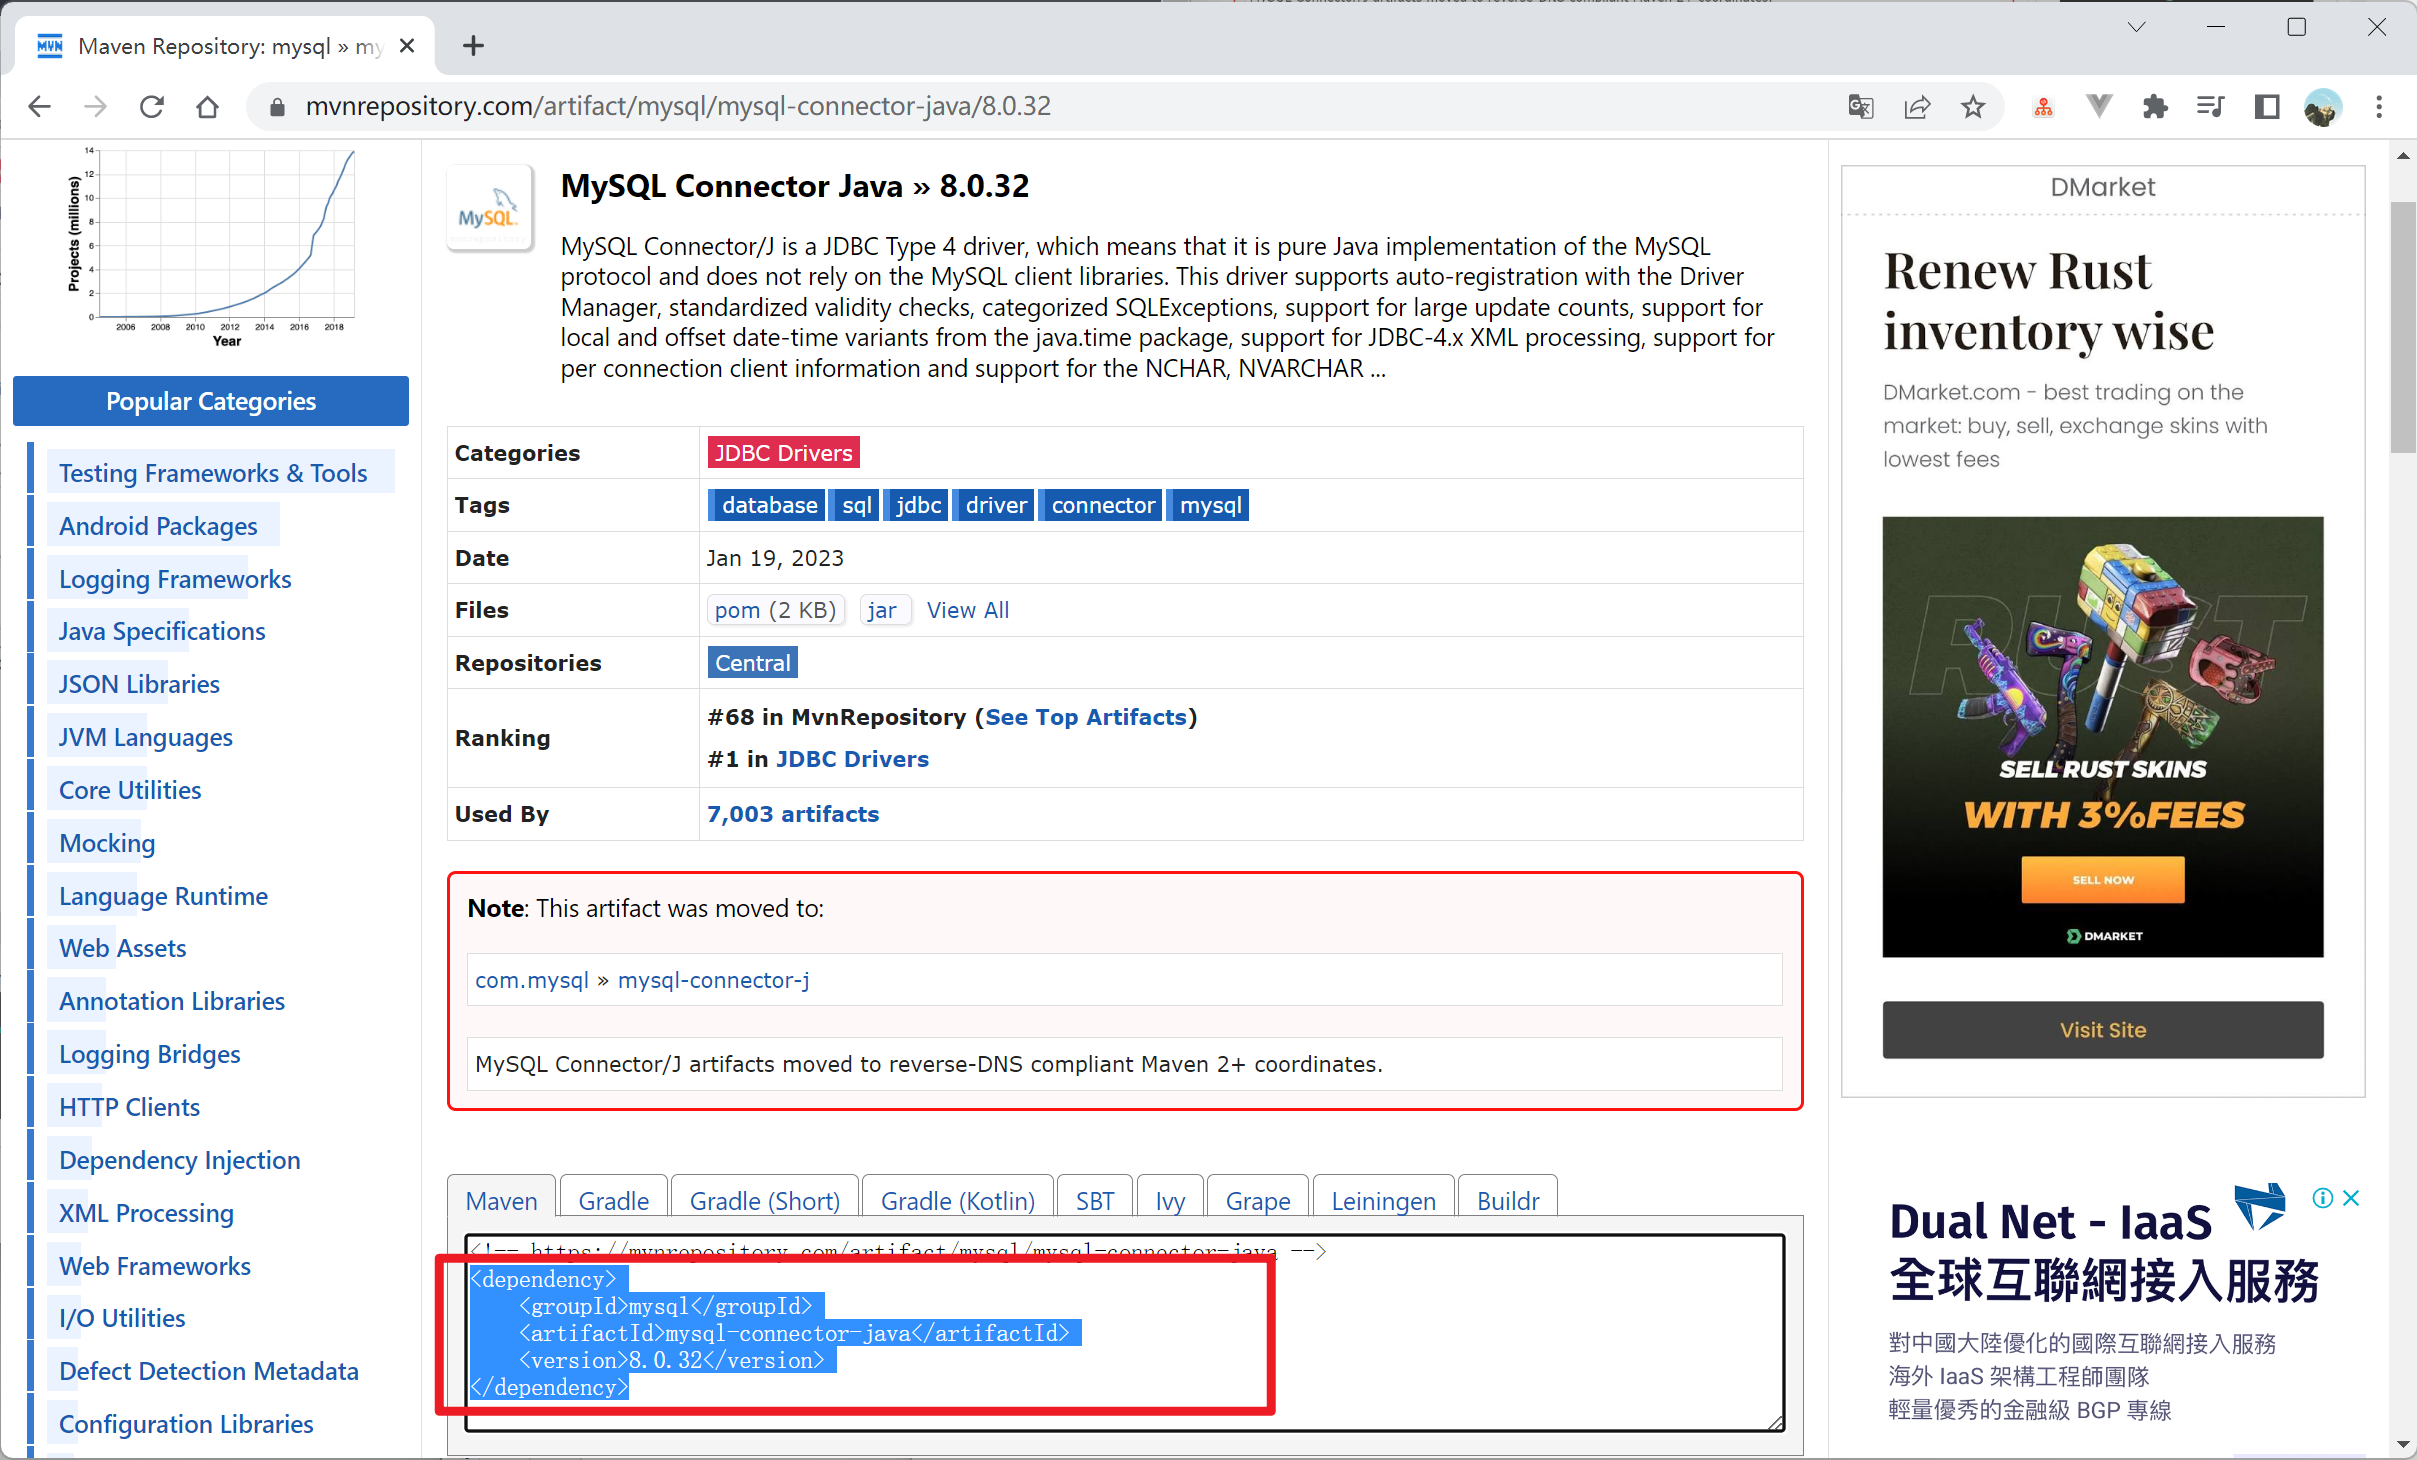The width and height of the screenshot is (2417, 1460).
Task: Open JDBC Drivers ranking link
Action: pos(852,759)
